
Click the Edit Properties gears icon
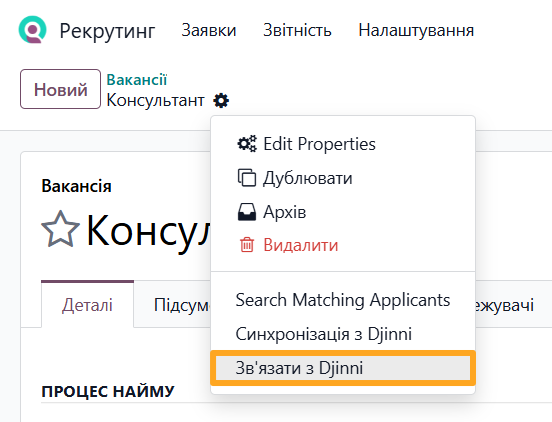coord(247,144)
